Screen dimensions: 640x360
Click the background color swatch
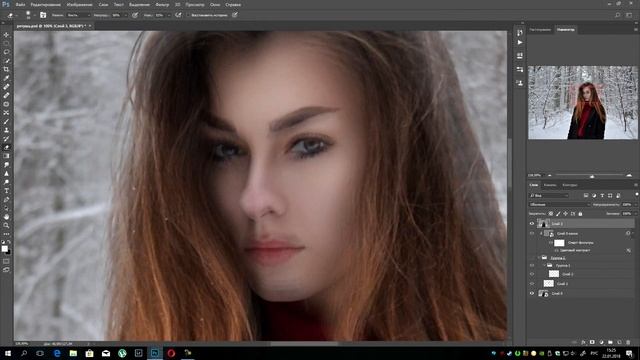[x=9, y=252]
